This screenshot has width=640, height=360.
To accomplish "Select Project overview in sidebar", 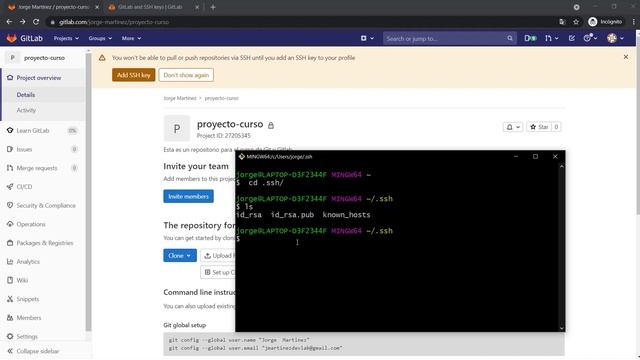I will pyautogui.click(x=39, y=78).
